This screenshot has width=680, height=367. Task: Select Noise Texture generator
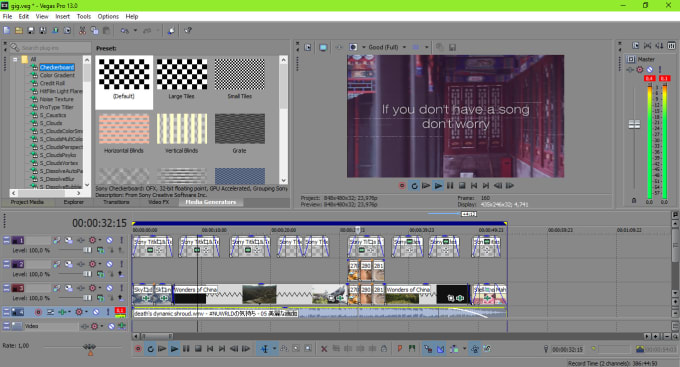click(56, 99)
